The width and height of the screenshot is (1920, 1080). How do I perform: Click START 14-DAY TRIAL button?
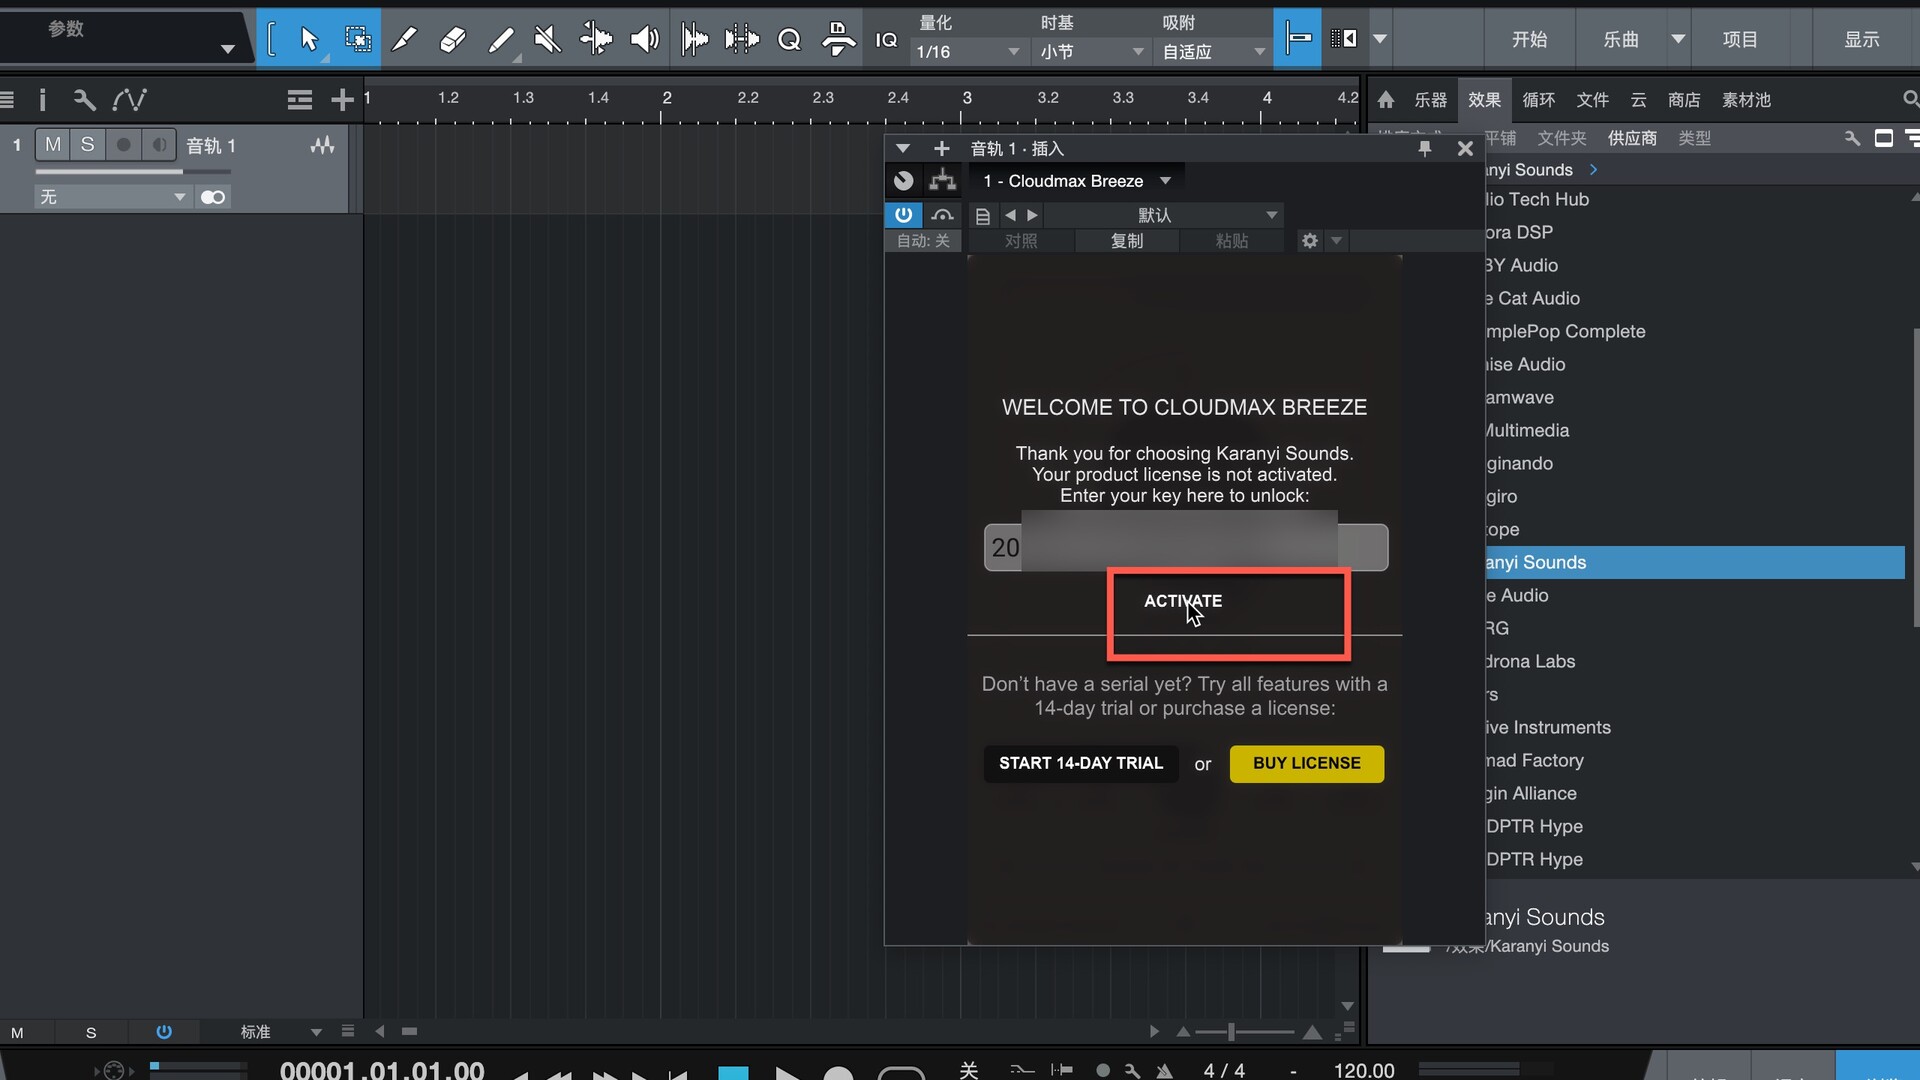(x=1081, y=763)
